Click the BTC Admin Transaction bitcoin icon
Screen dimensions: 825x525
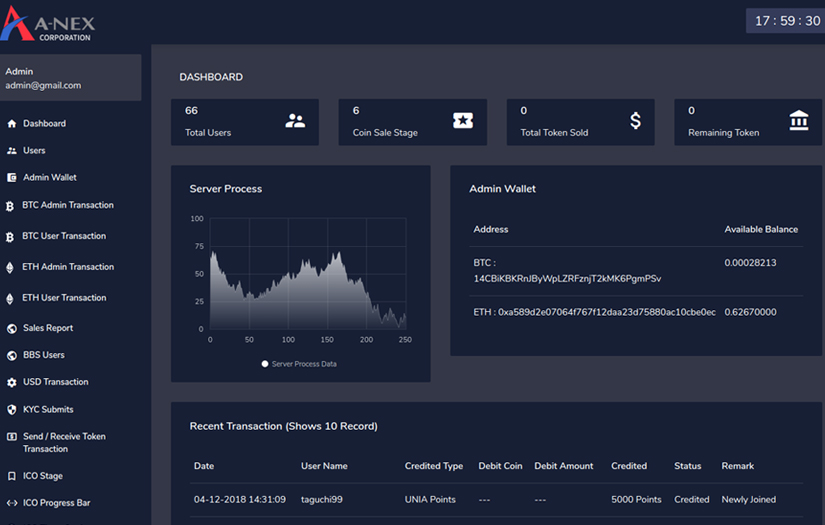click(9, 206)
